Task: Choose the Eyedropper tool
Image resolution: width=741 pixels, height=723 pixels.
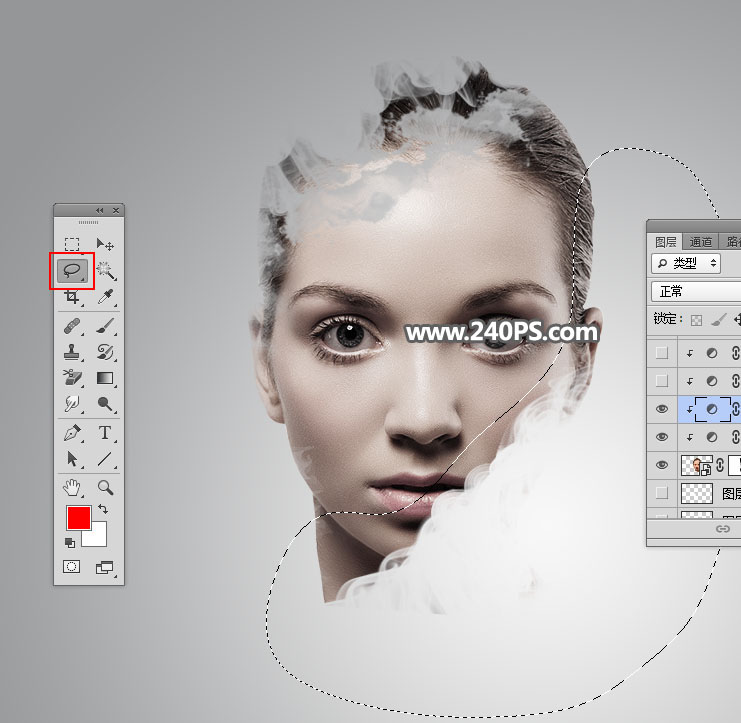Action: tap(105, 297)
